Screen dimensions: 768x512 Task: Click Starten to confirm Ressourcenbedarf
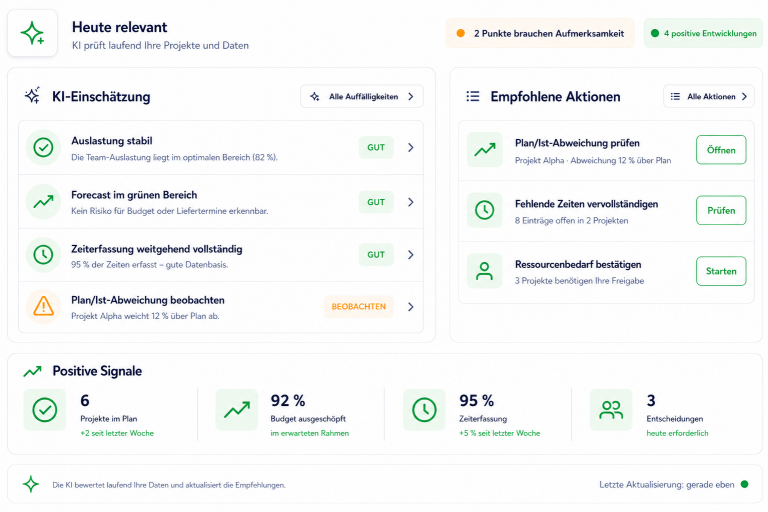pyautogui.click(x=721, y=271)
